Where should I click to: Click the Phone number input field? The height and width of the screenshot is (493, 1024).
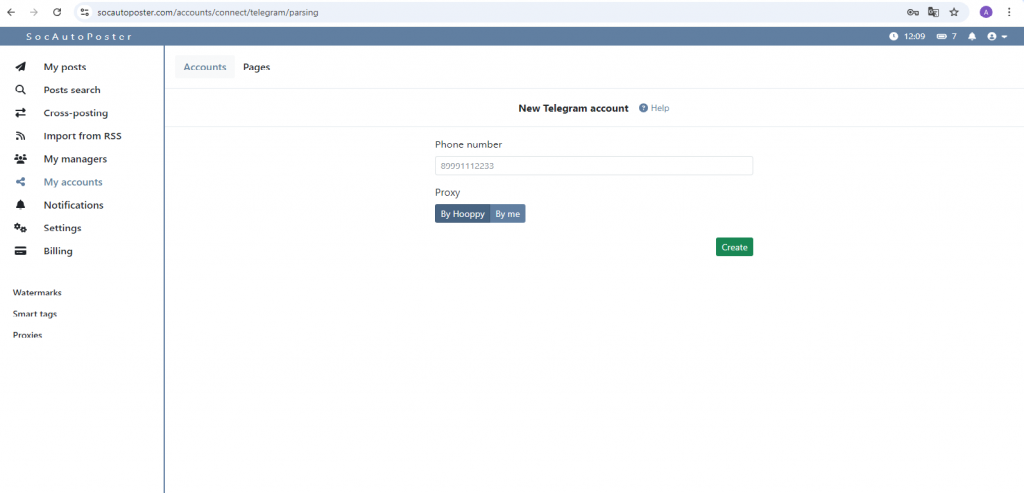[x=593, y=166]
